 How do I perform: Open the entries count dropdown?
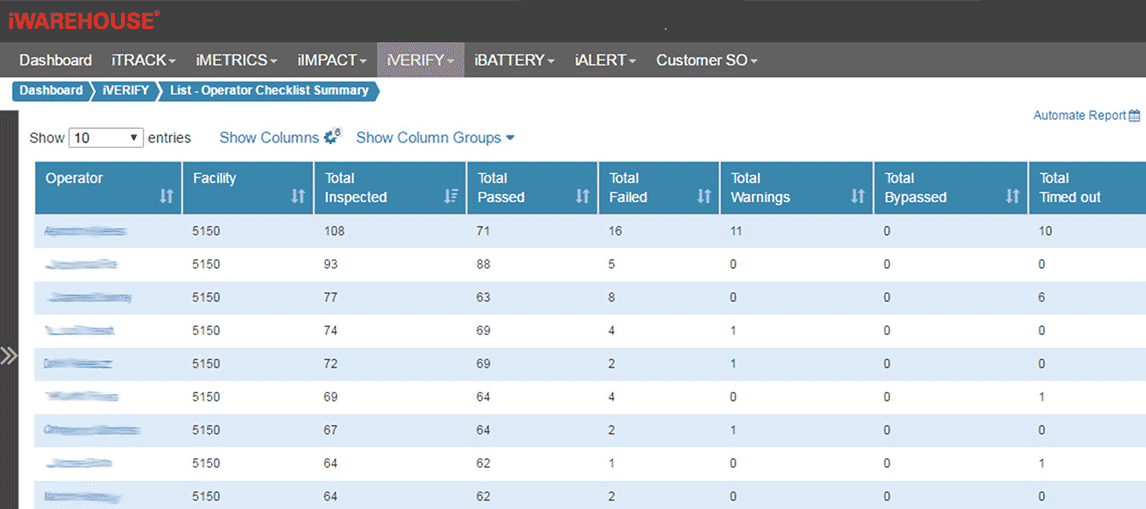106,138
